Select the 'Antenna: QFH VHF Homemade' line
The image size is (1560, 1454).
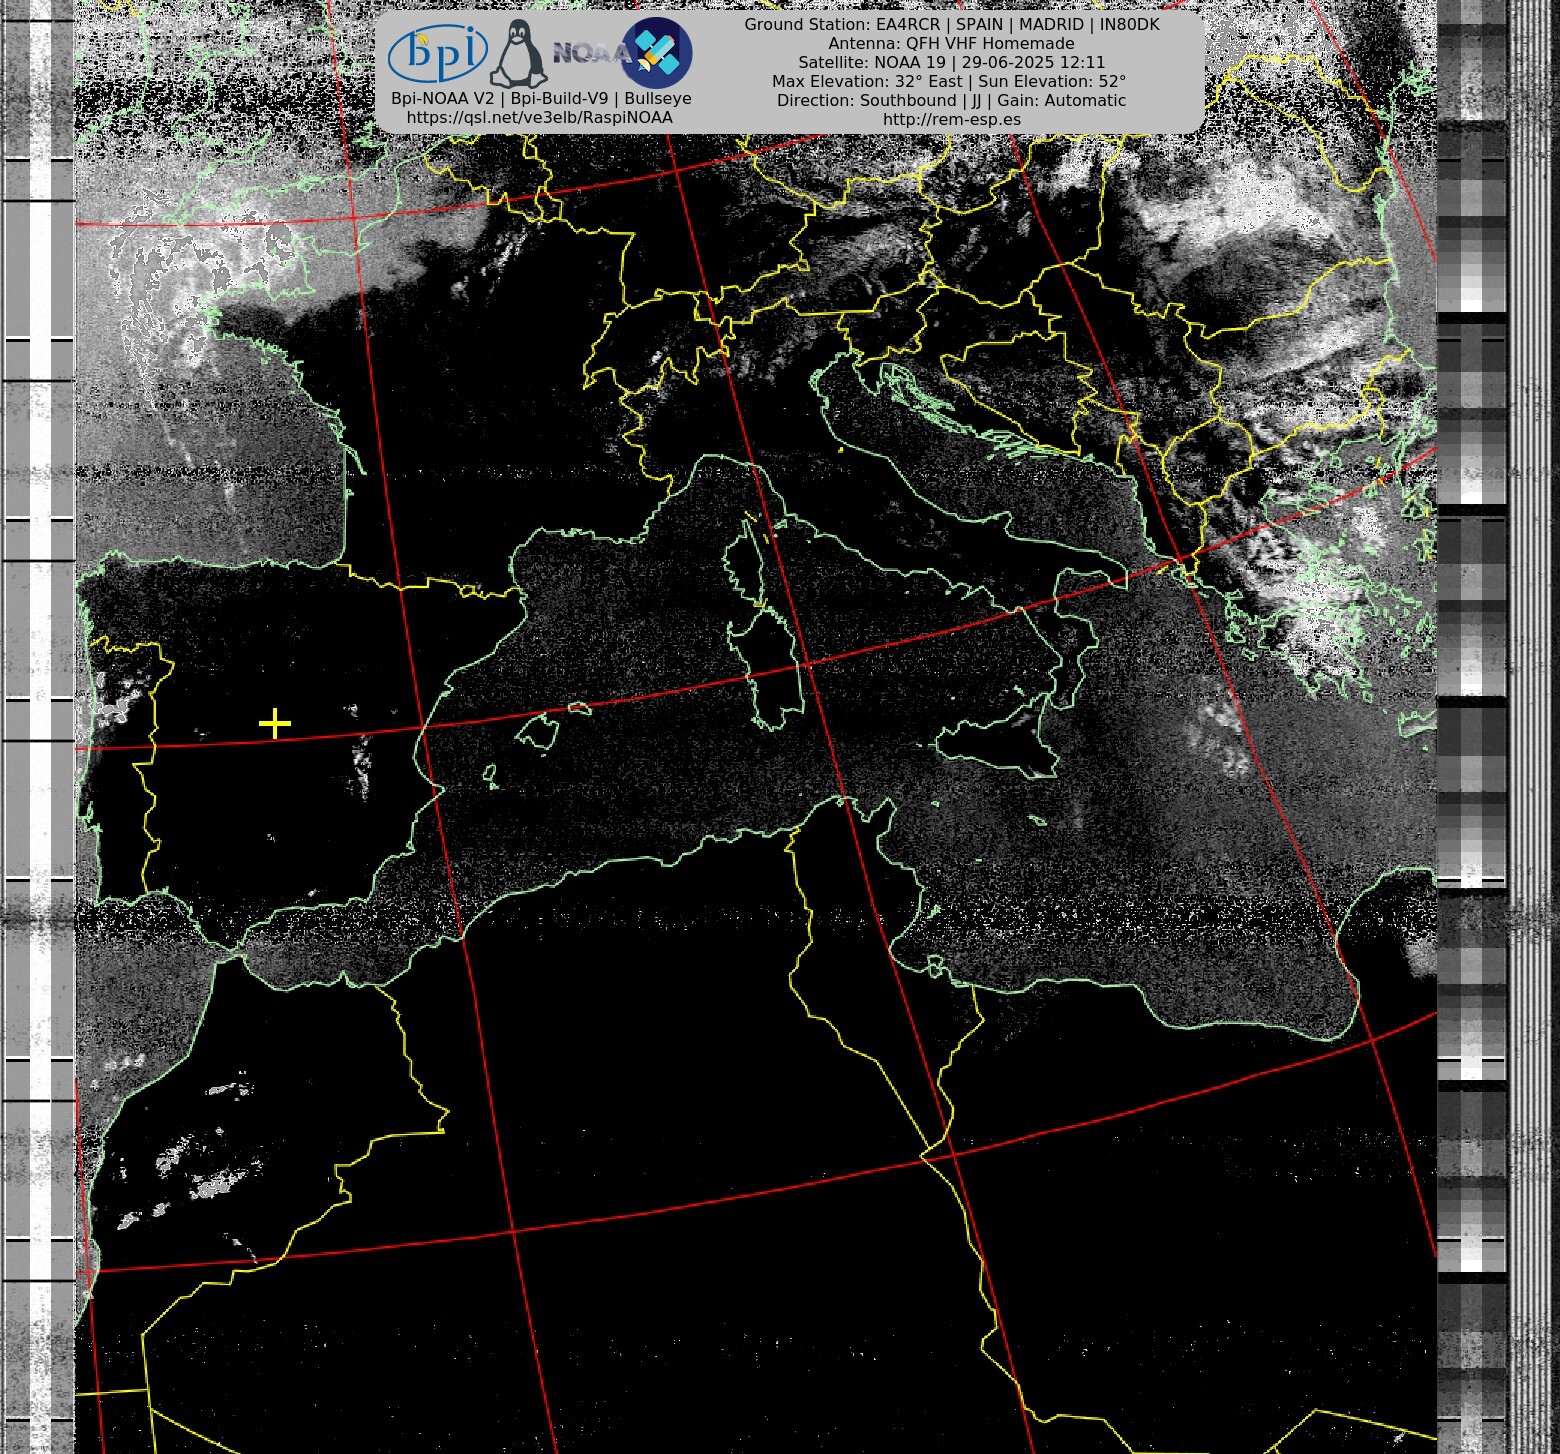pos(951,44)
